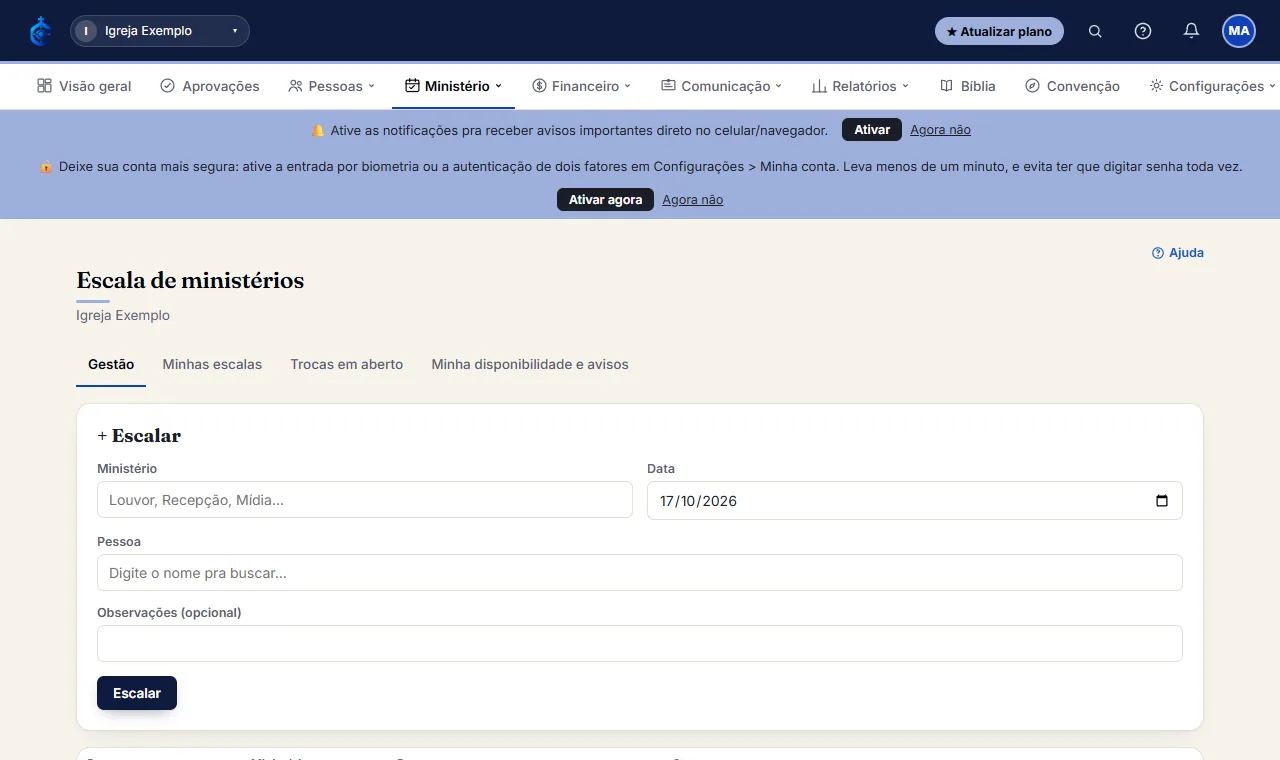Switch to Trocas em aberto tab
Screen dimensions: 1280x760
tap(347, 365)
